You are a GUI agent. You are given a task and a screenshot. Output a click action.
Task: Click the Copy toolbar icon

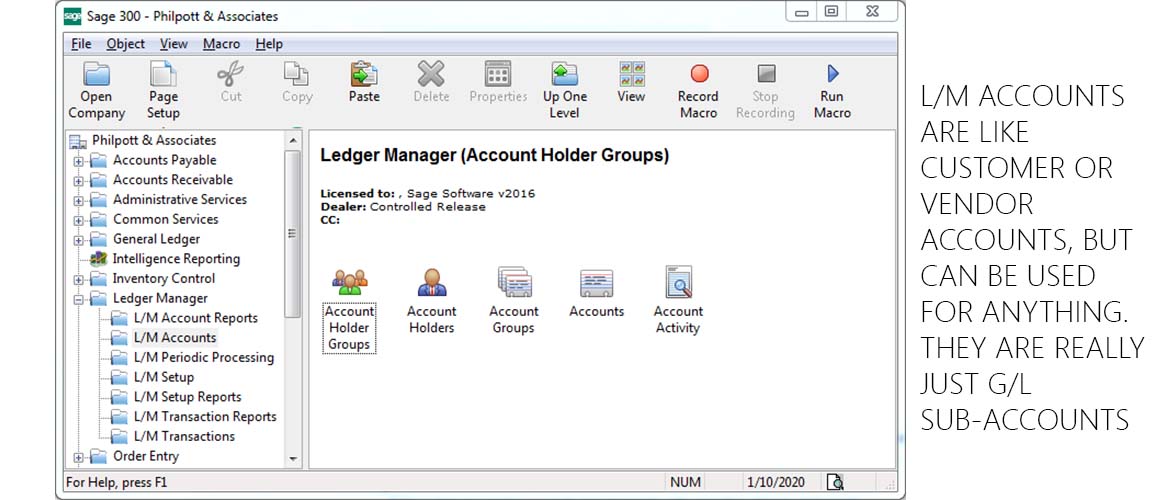297,75
